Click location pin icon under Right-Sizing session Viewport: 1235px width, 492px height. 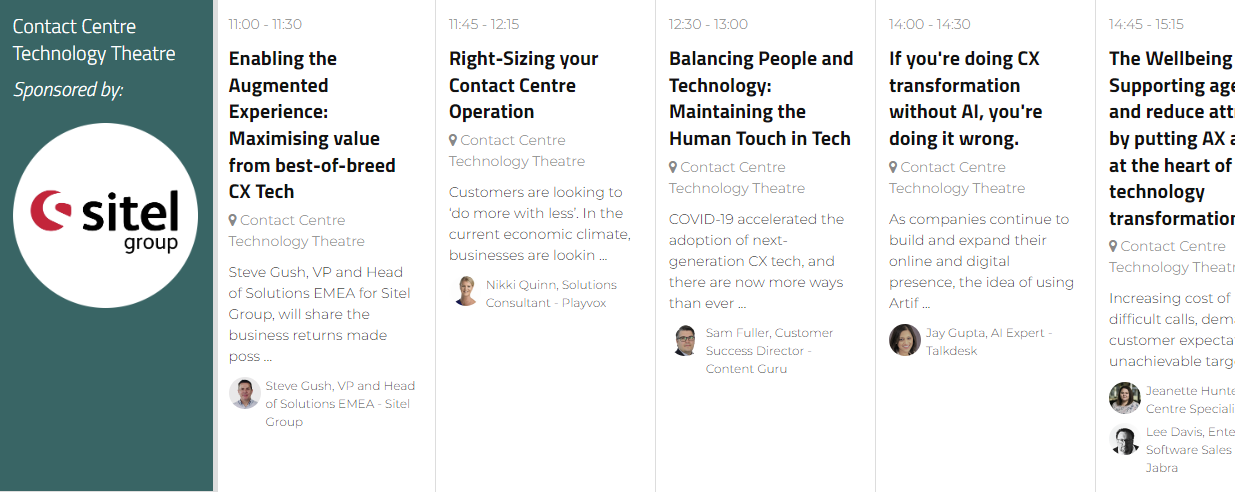453,141
